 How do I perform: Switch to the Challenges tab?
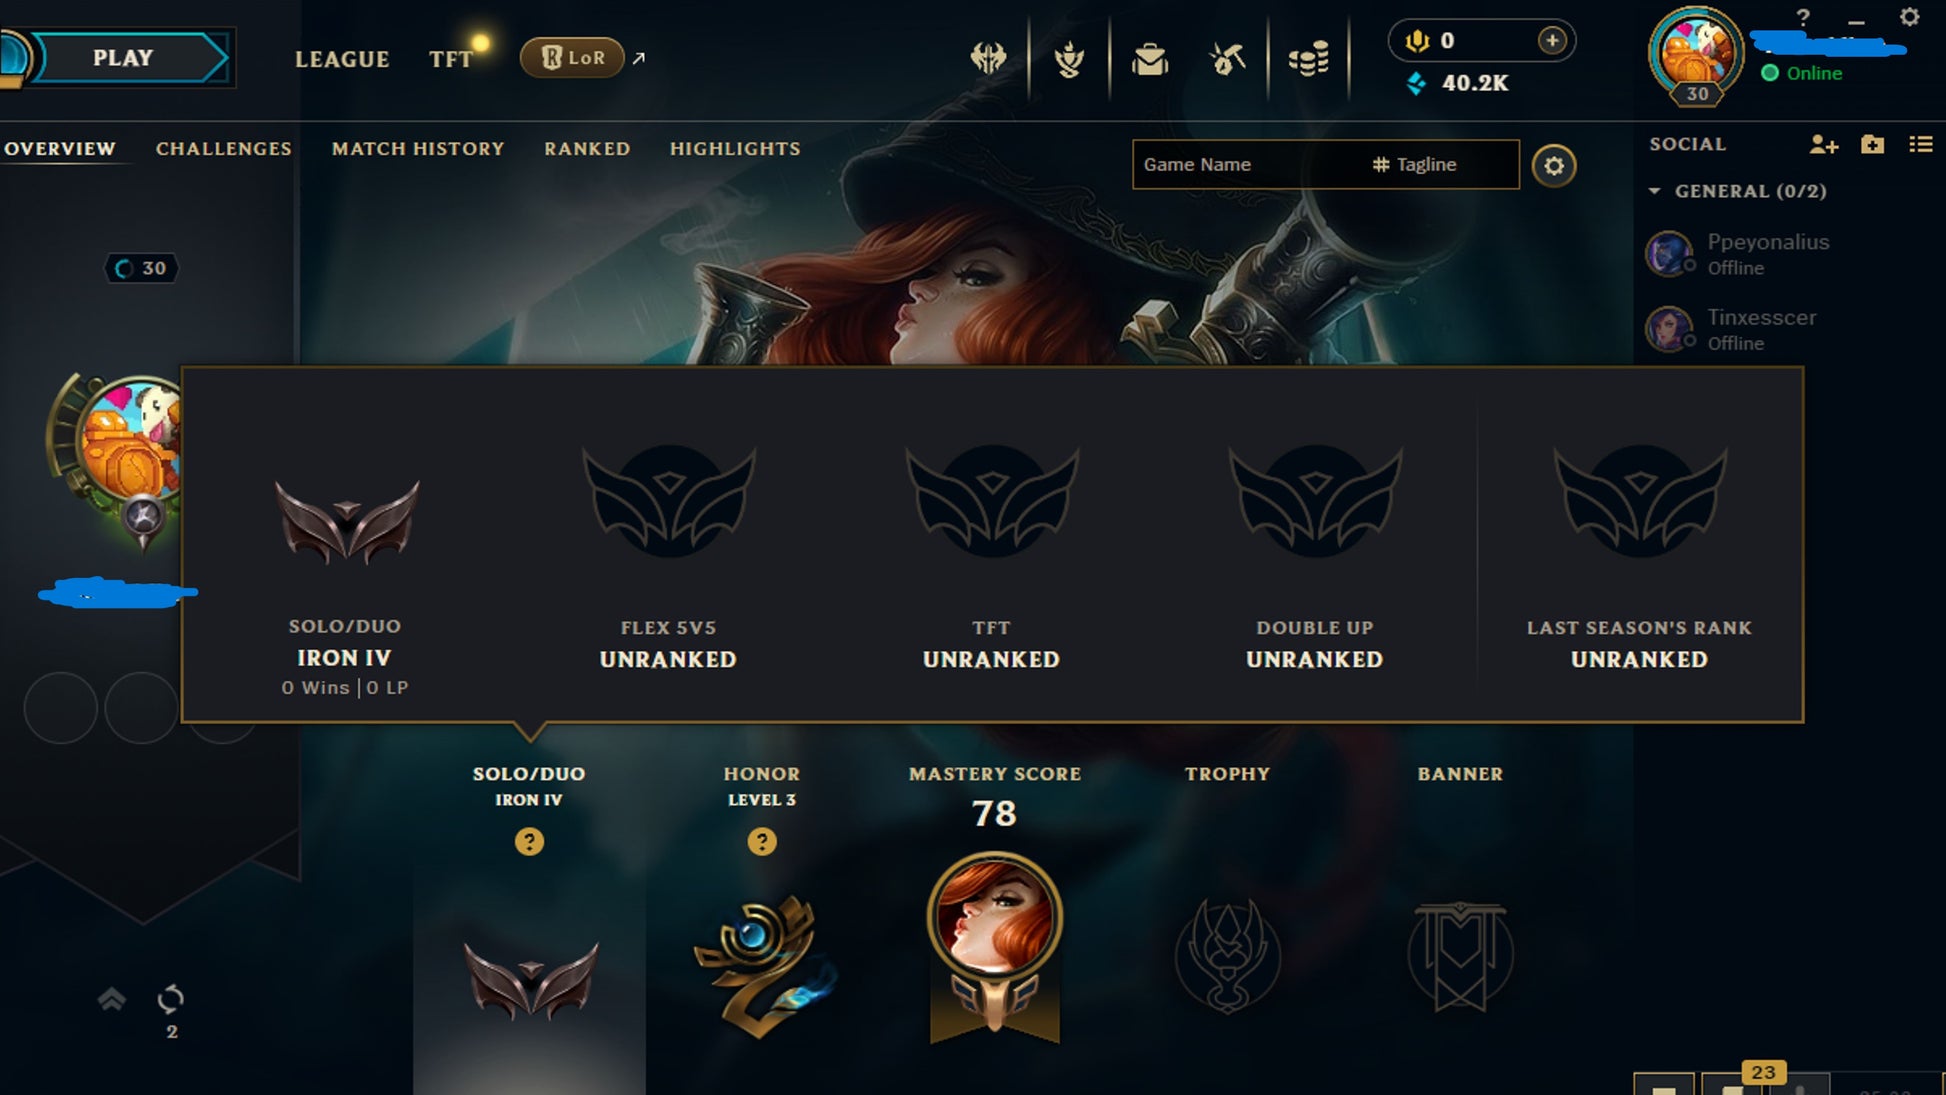click(224, 149)
